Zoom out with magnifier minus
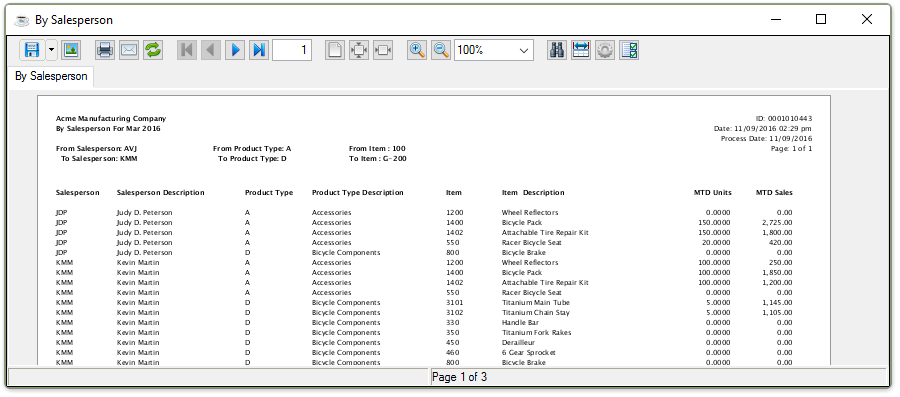This screenshot has width=900, height=397. (441, 50)
